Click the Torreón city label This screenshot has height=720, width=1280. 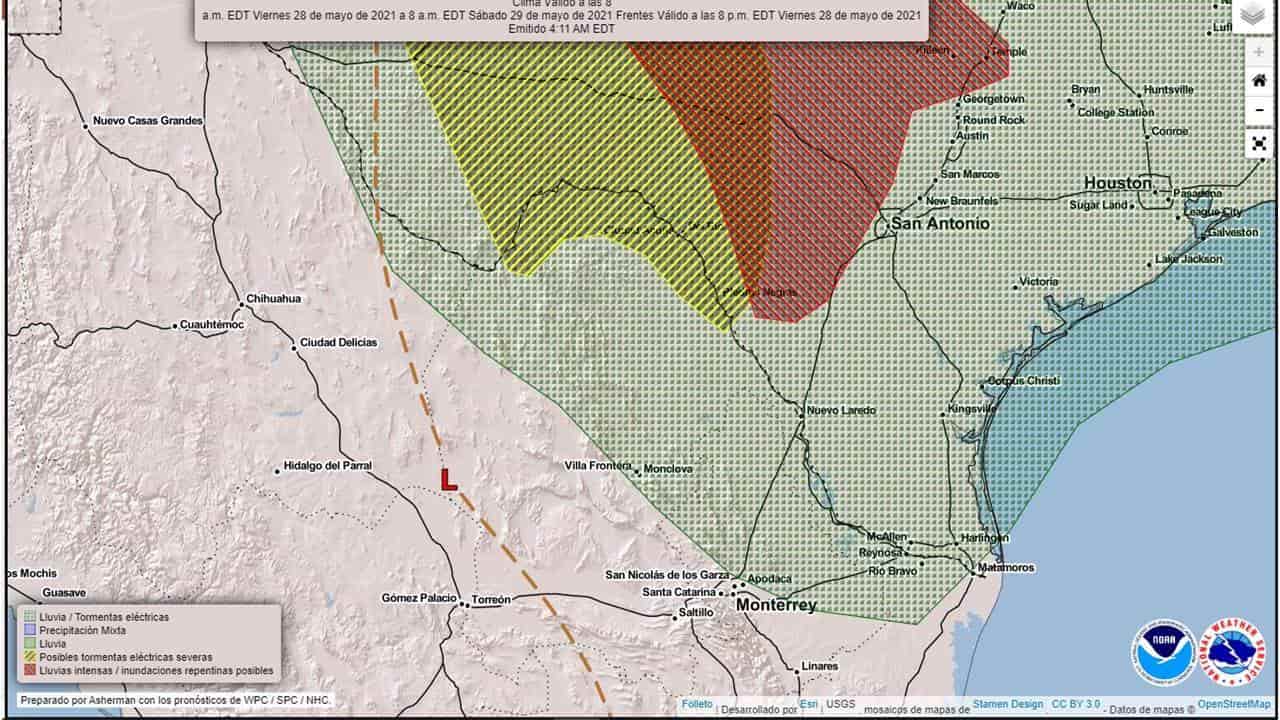tap(491, 600)
